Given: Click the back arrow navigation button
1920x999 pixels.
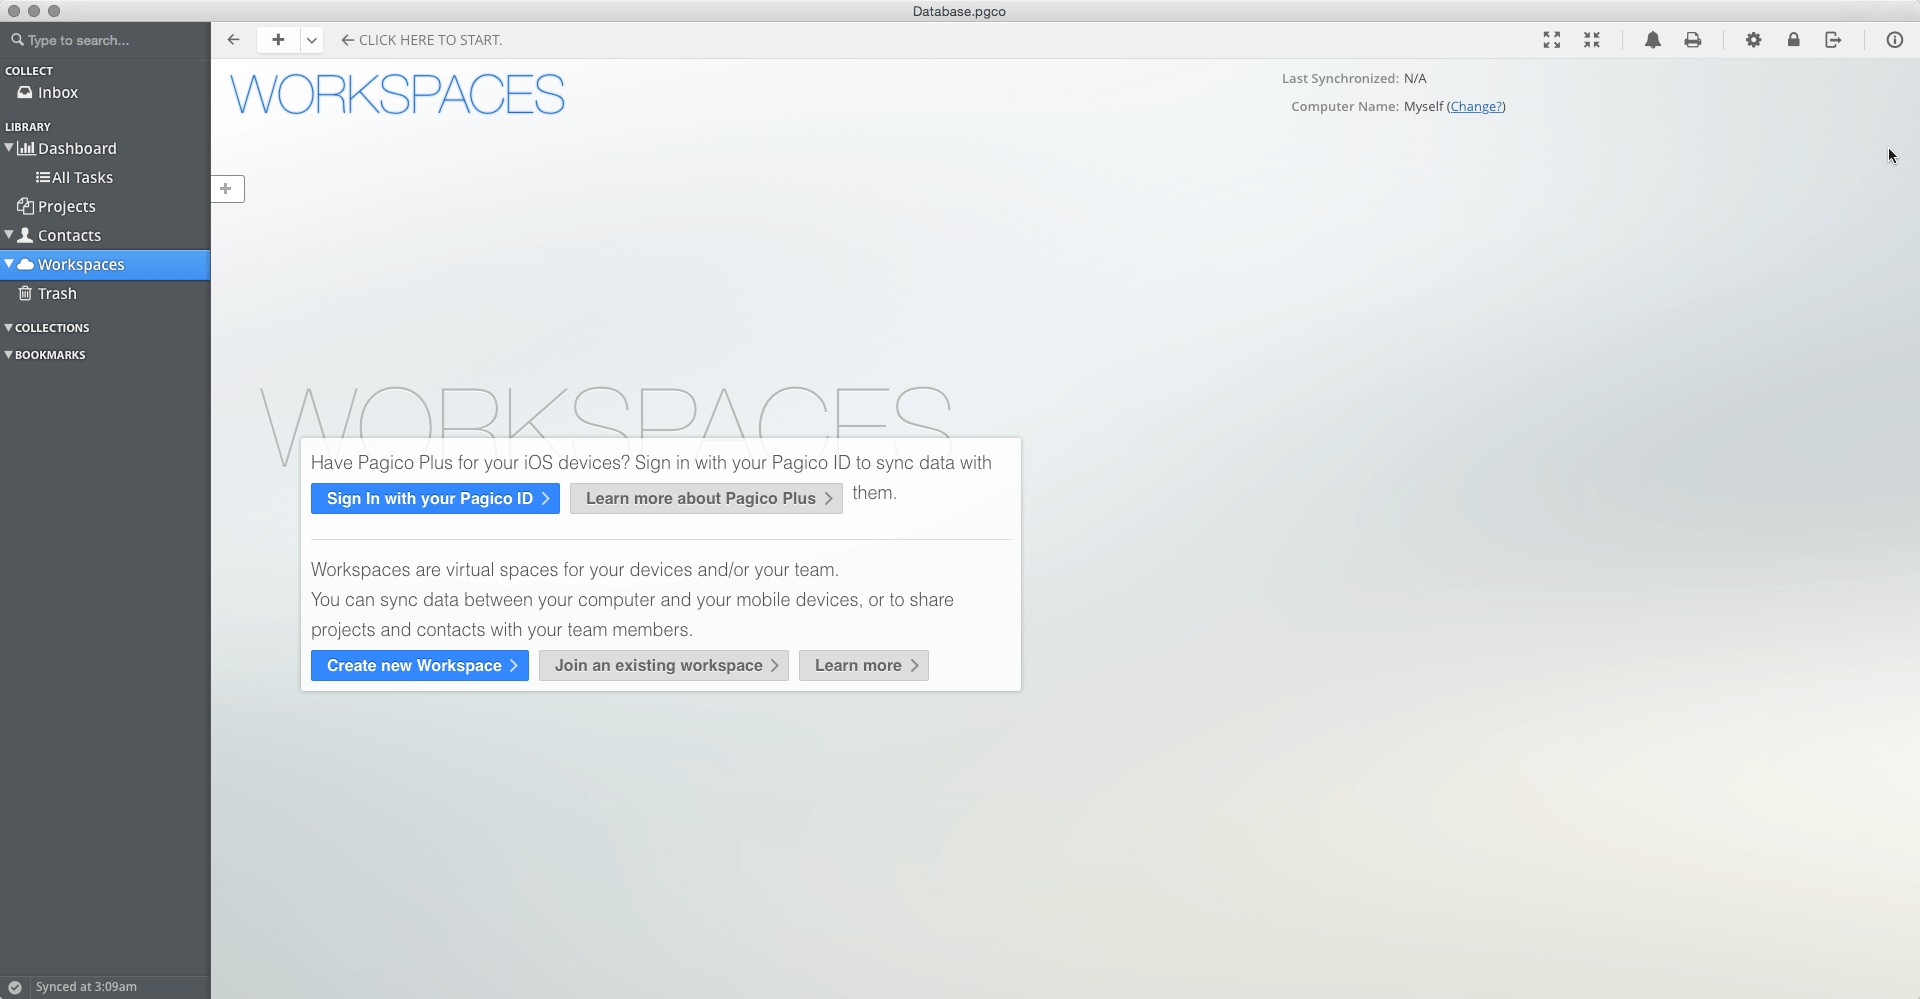Looking at the screenshot, I should point(233,40).
